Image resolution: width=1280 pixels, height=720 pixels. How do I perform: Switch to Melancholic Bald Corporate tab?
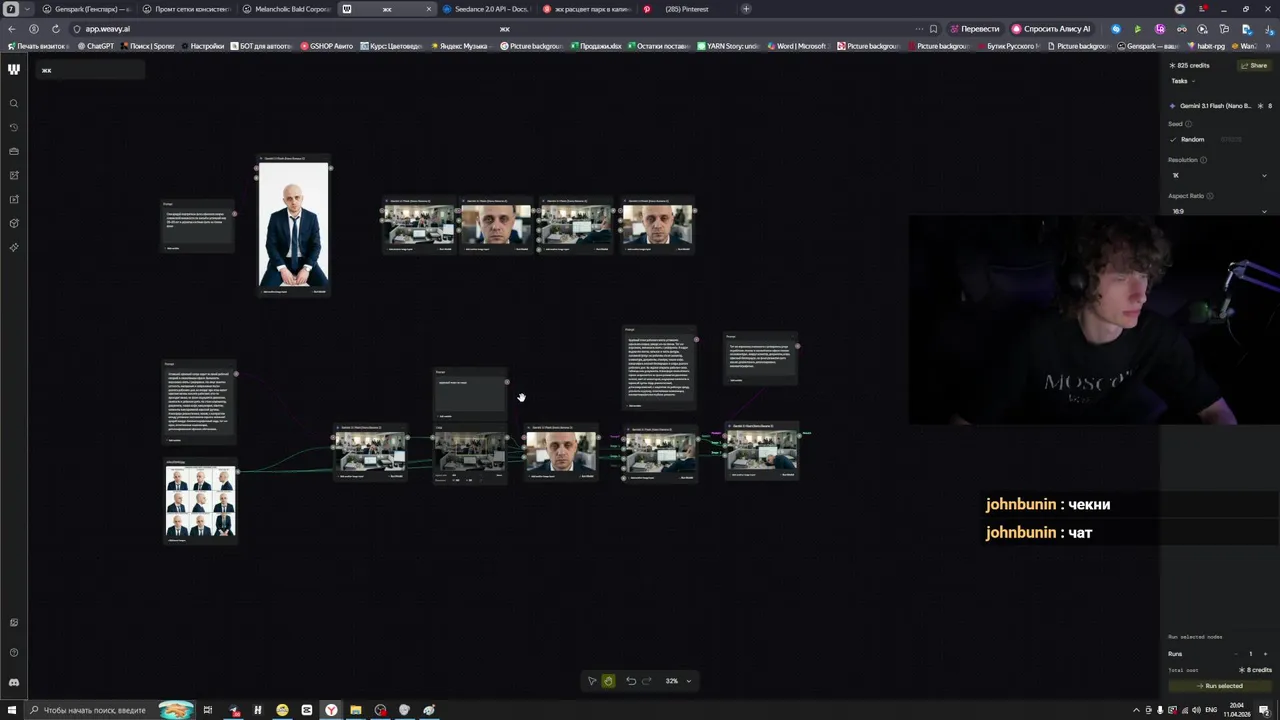(x=286, y=9)
